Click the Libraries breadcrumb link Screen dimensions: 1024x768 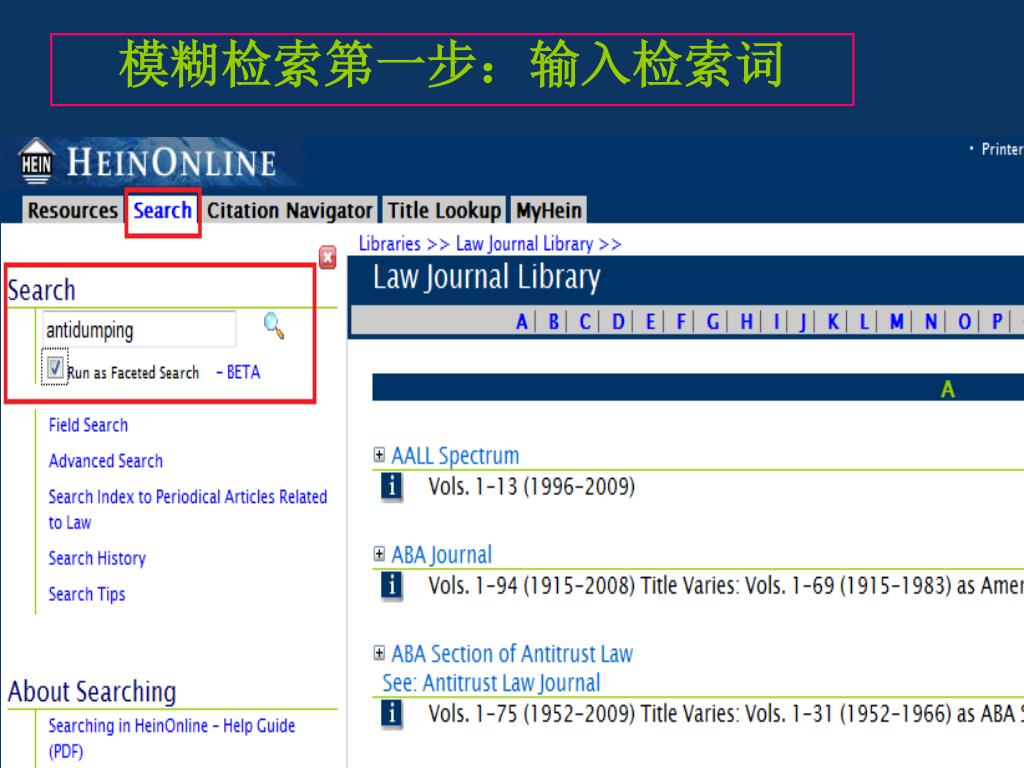[390, 244]
